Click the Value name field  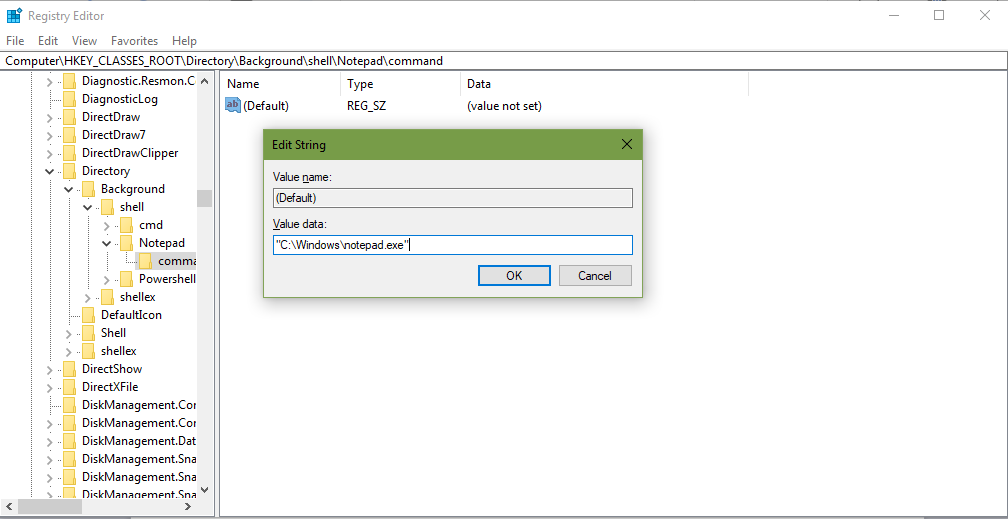[453, 198]
